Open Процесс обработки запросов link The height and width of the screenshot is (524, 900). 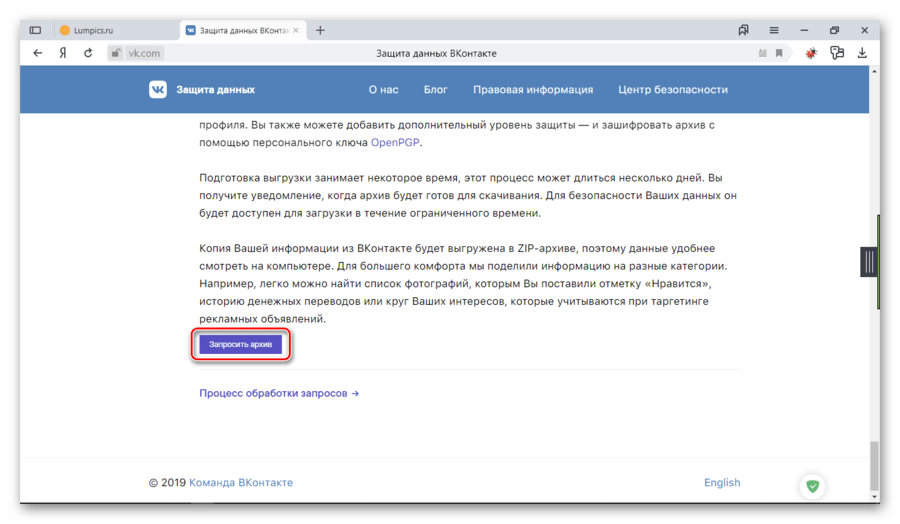[x=279, y=393]
